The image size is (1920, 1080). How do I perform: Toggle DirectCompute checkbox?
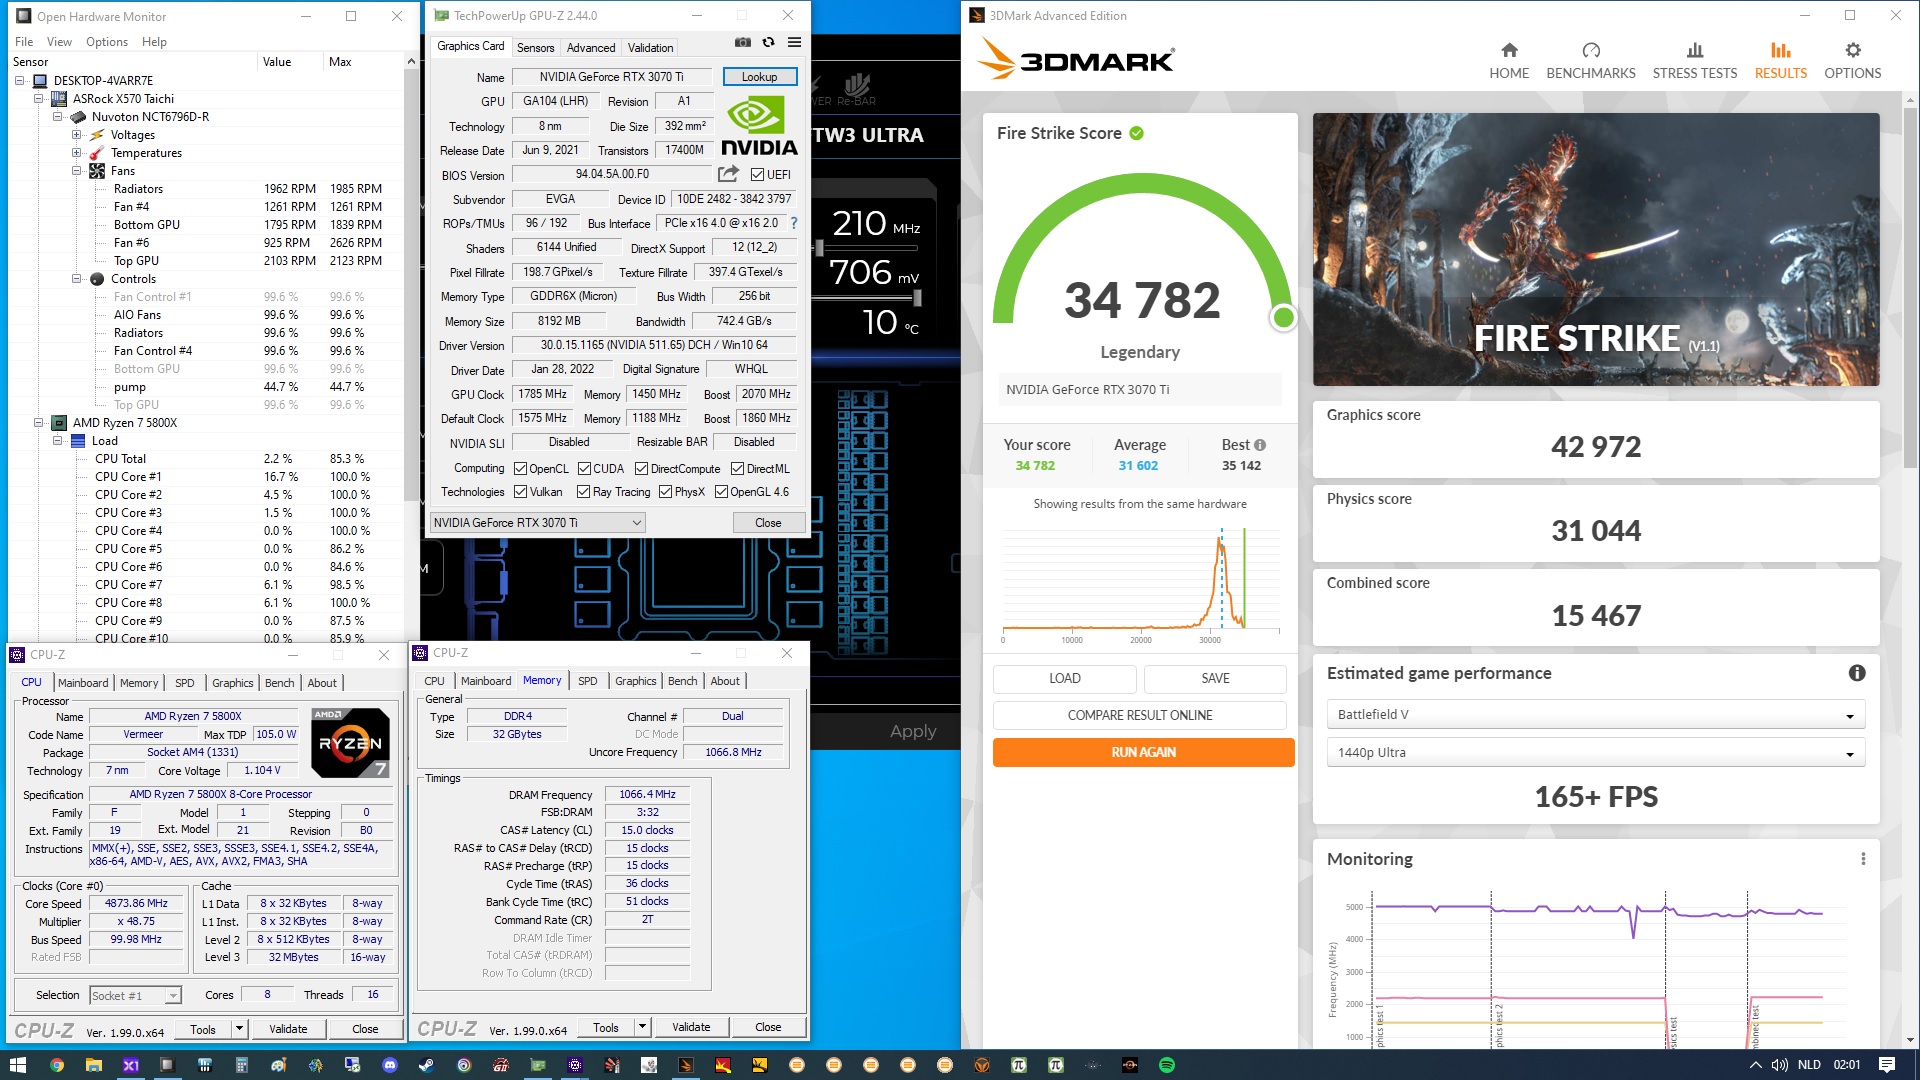(642, 468)
